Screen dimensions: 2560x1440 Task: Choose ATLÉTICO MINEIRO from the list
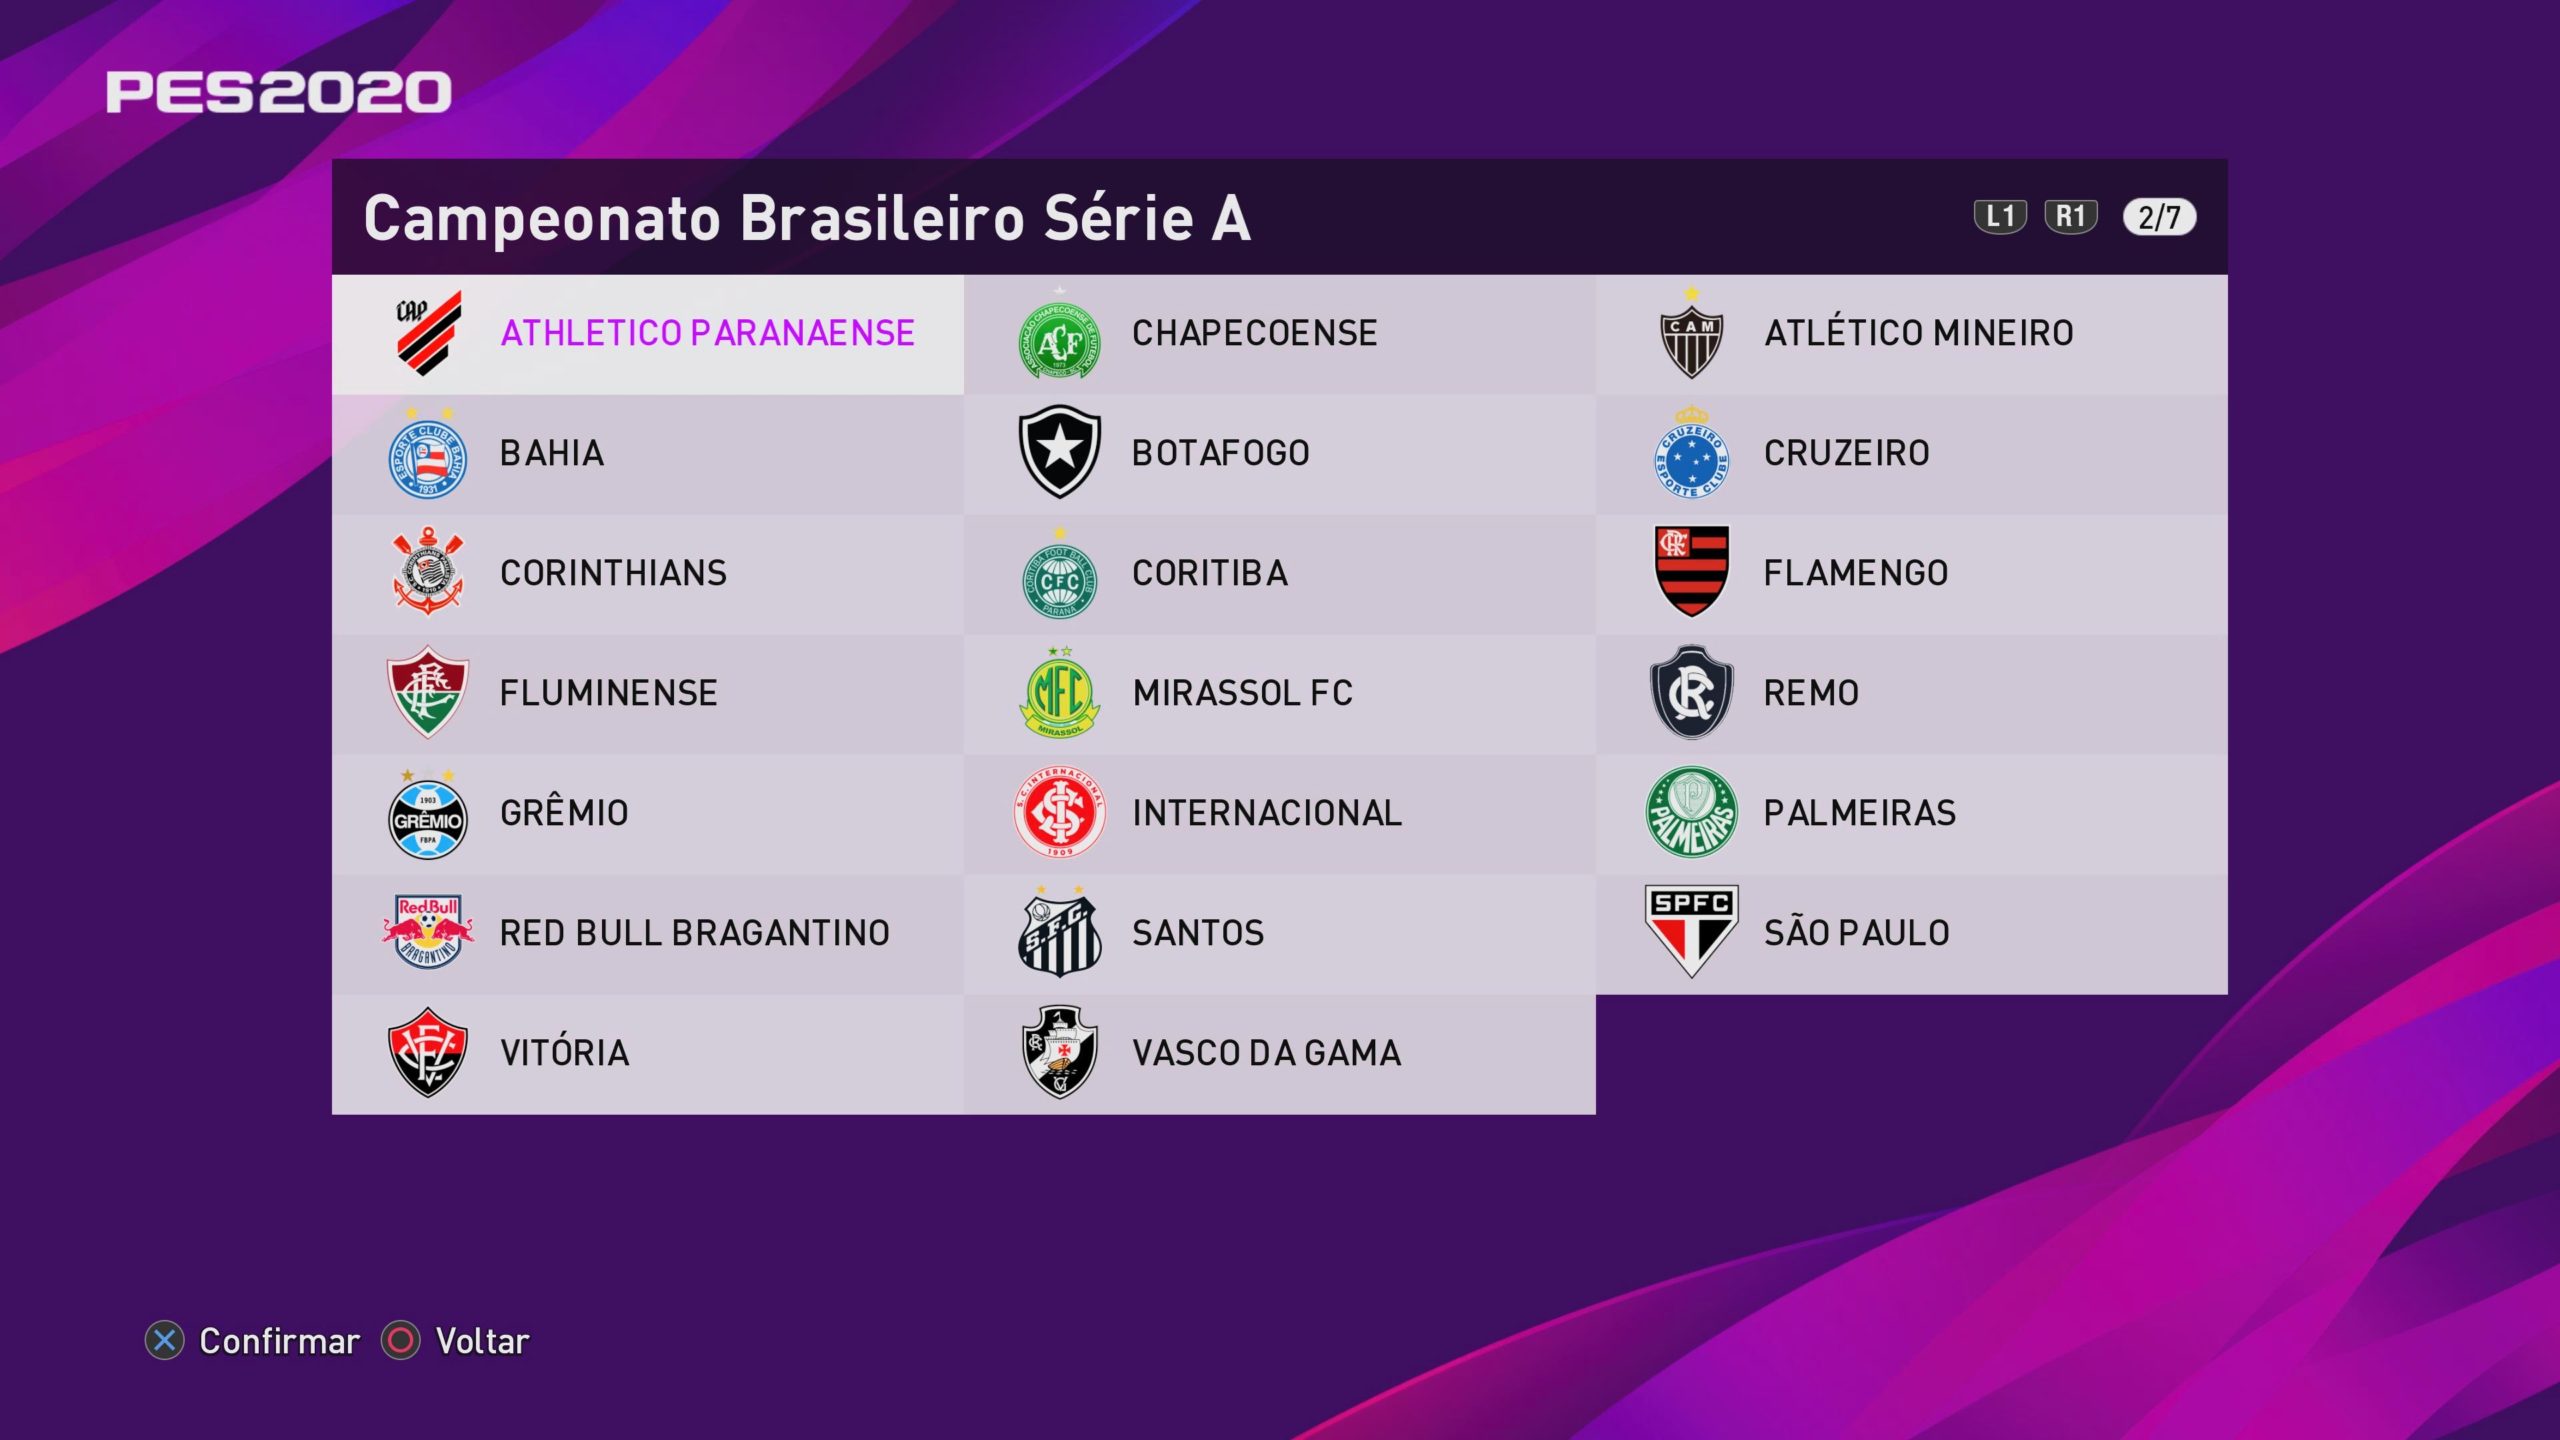click(1918, 333)
